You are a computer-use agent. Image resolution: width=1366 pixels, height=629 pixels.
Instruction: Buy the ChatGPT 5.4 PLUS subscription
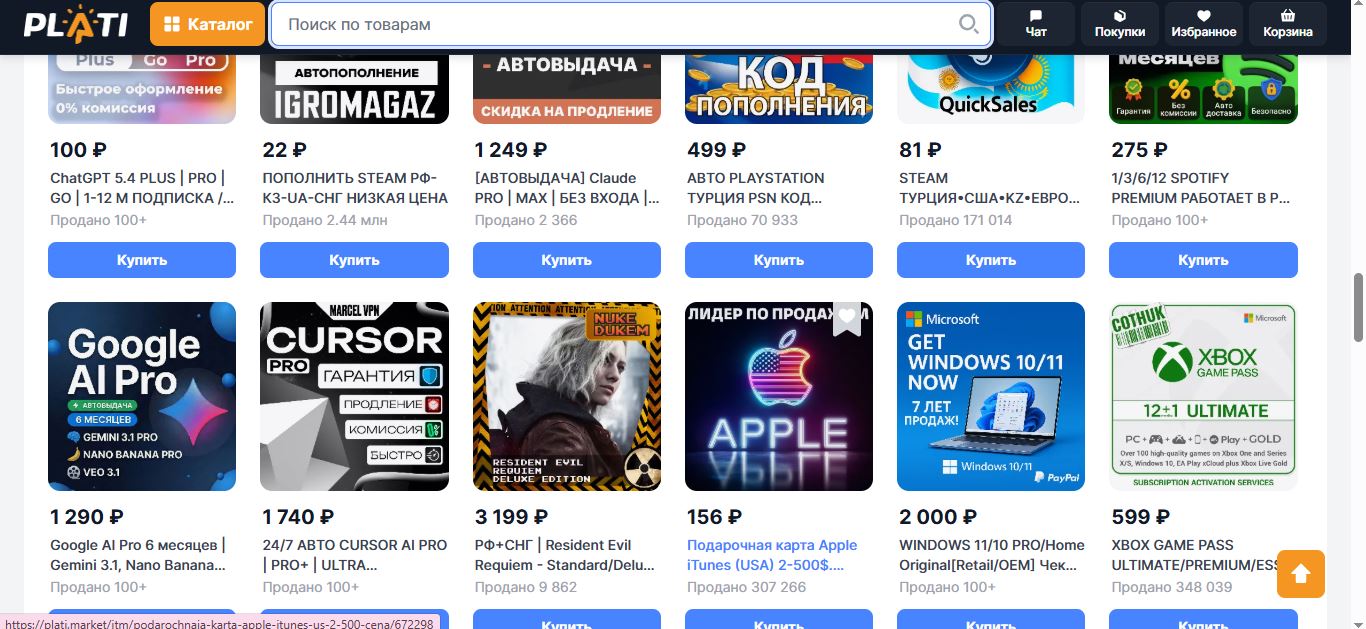pos(142,260)
